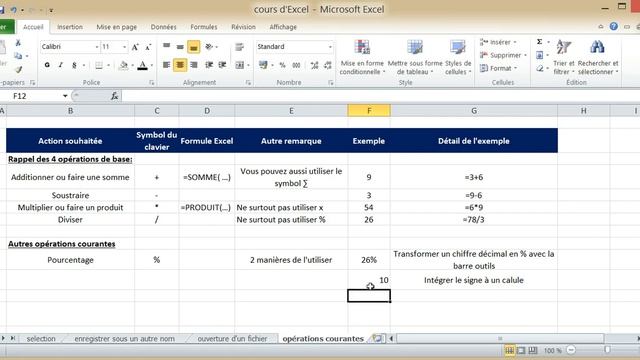Decrease font size with small A
Viewport: 640px width, 360px height.
(148, 47)
